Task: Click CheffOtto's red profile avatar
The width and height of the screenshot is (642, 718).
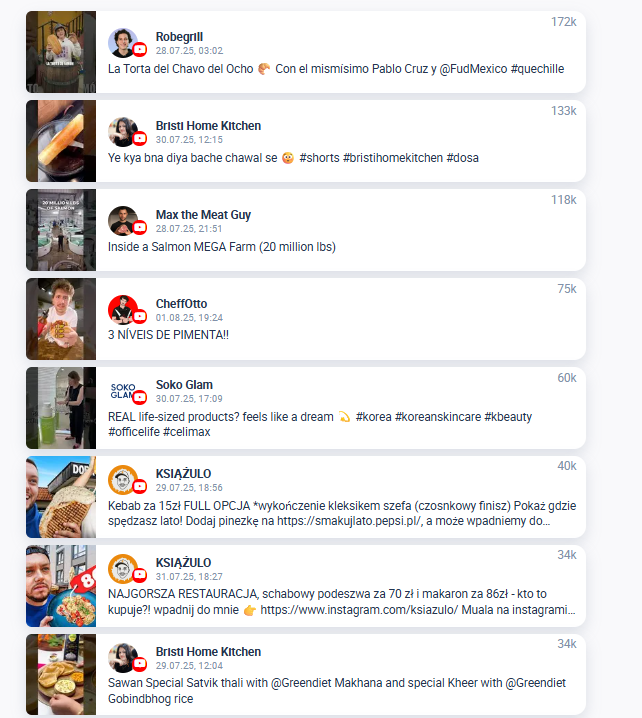Action: (123, 310)
